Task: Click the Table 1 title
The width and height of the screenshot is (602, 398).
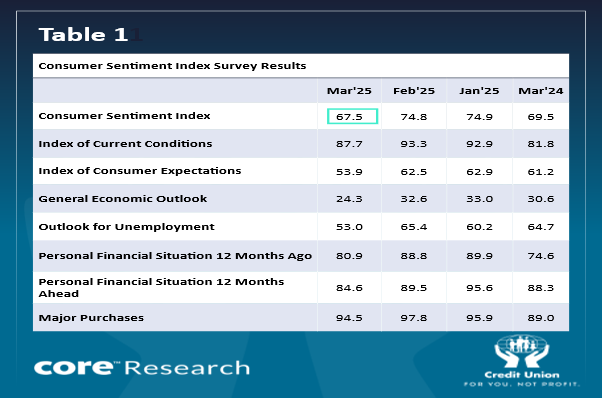Action: click(83, 35)
